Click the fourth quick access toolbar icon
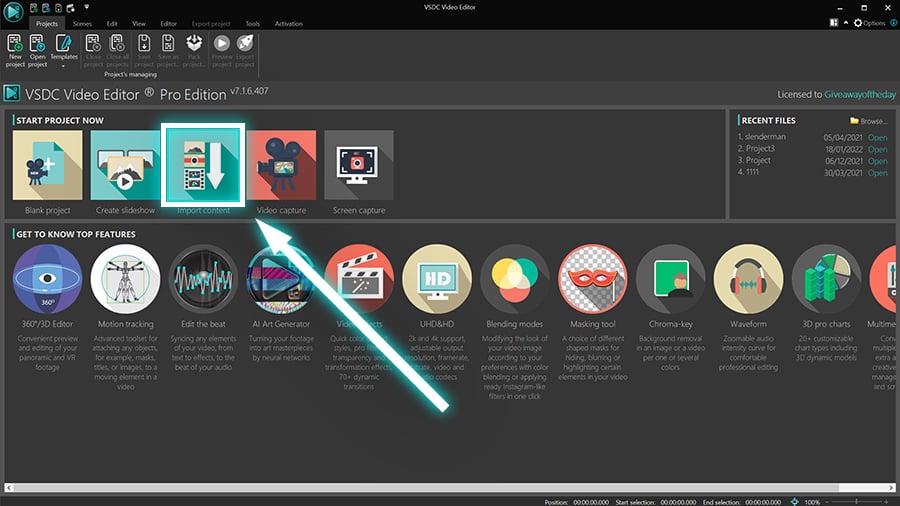The image size is (900, 506). tap(71, 8)
